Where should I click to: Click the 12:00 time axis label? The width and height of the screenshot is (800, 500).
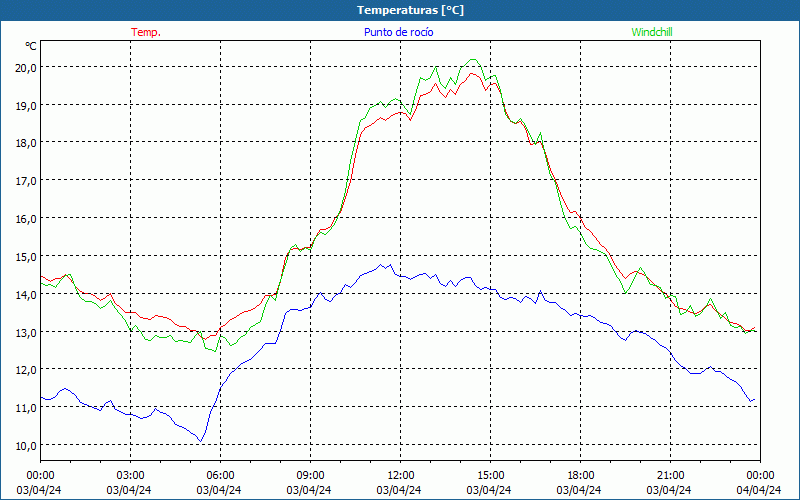coord(401,476)
